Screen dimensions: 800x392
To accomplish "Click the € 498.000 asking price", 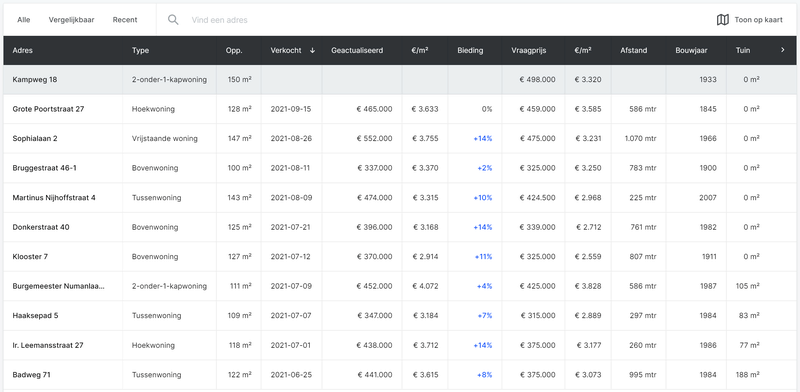I will click(x=537, y=79).
